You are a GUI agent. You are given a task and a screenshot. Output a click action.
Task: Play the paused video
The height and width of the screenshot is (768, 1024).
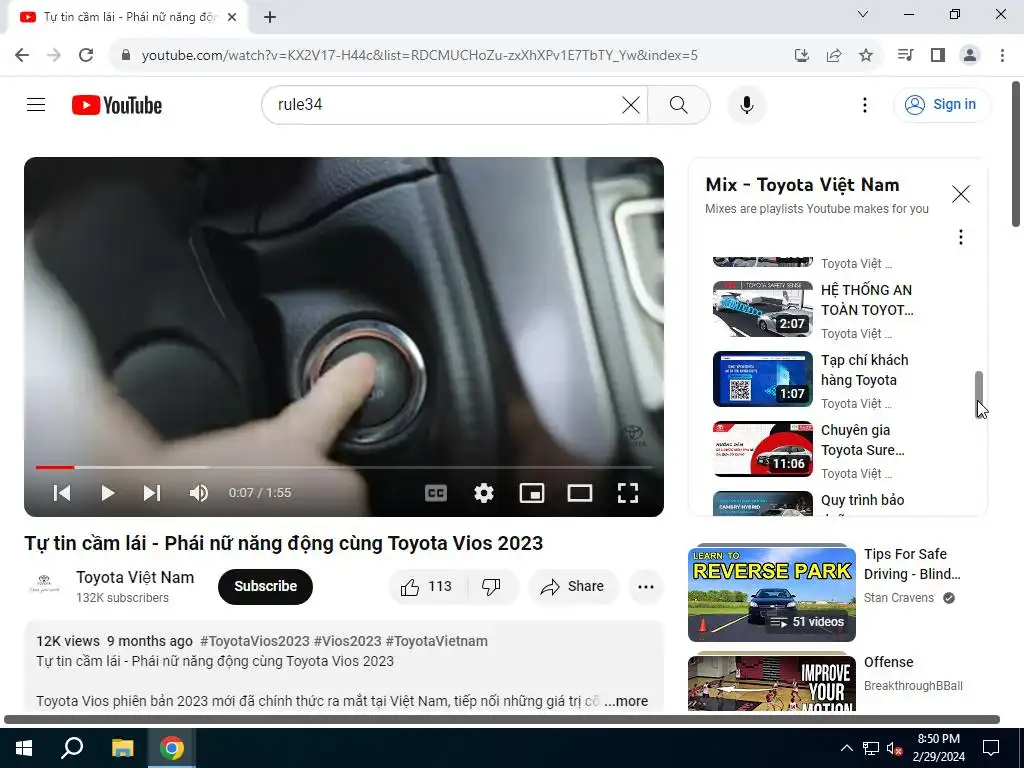(x=108, y=492)
